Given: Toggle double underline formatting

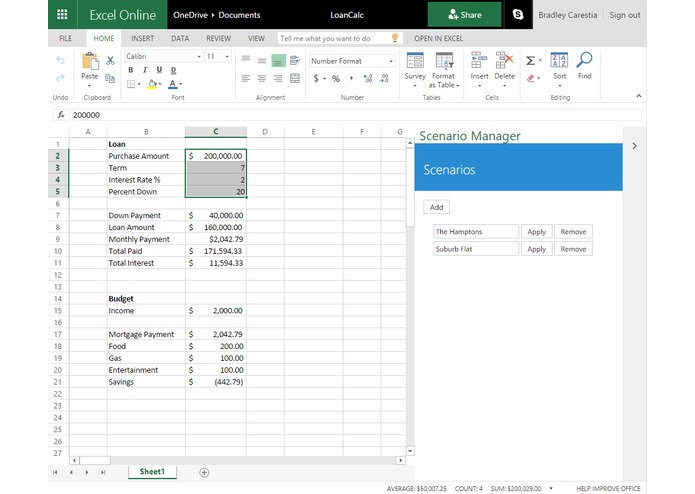Looking at the screenshot, I should [x=173, y=70].
